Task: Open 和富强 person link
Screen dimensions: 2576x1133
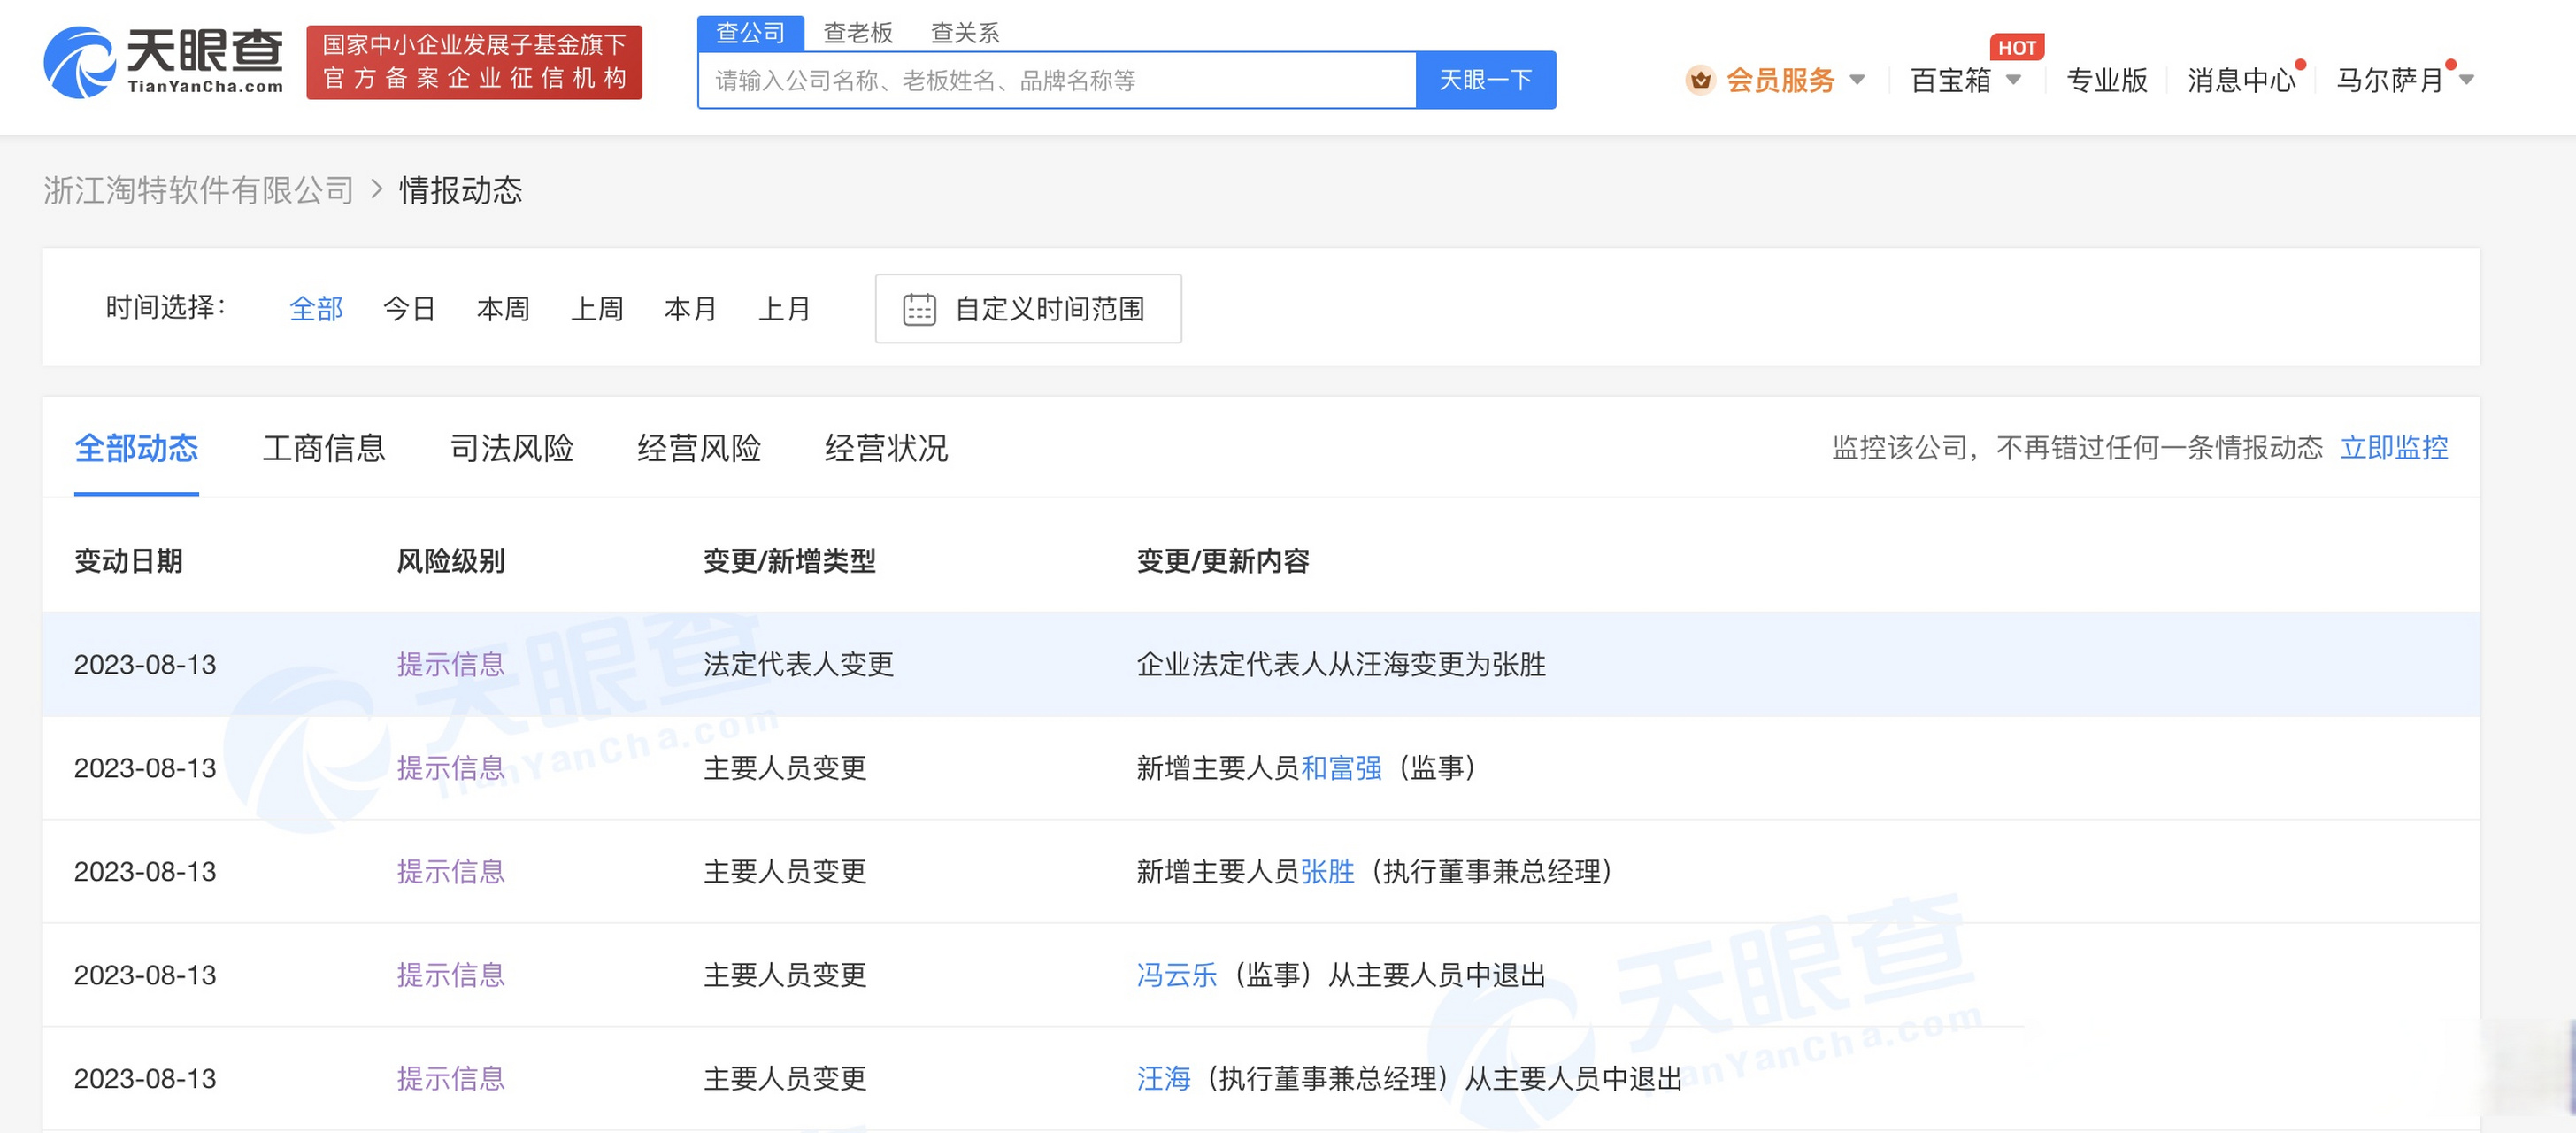Action: coord(1341,768)
